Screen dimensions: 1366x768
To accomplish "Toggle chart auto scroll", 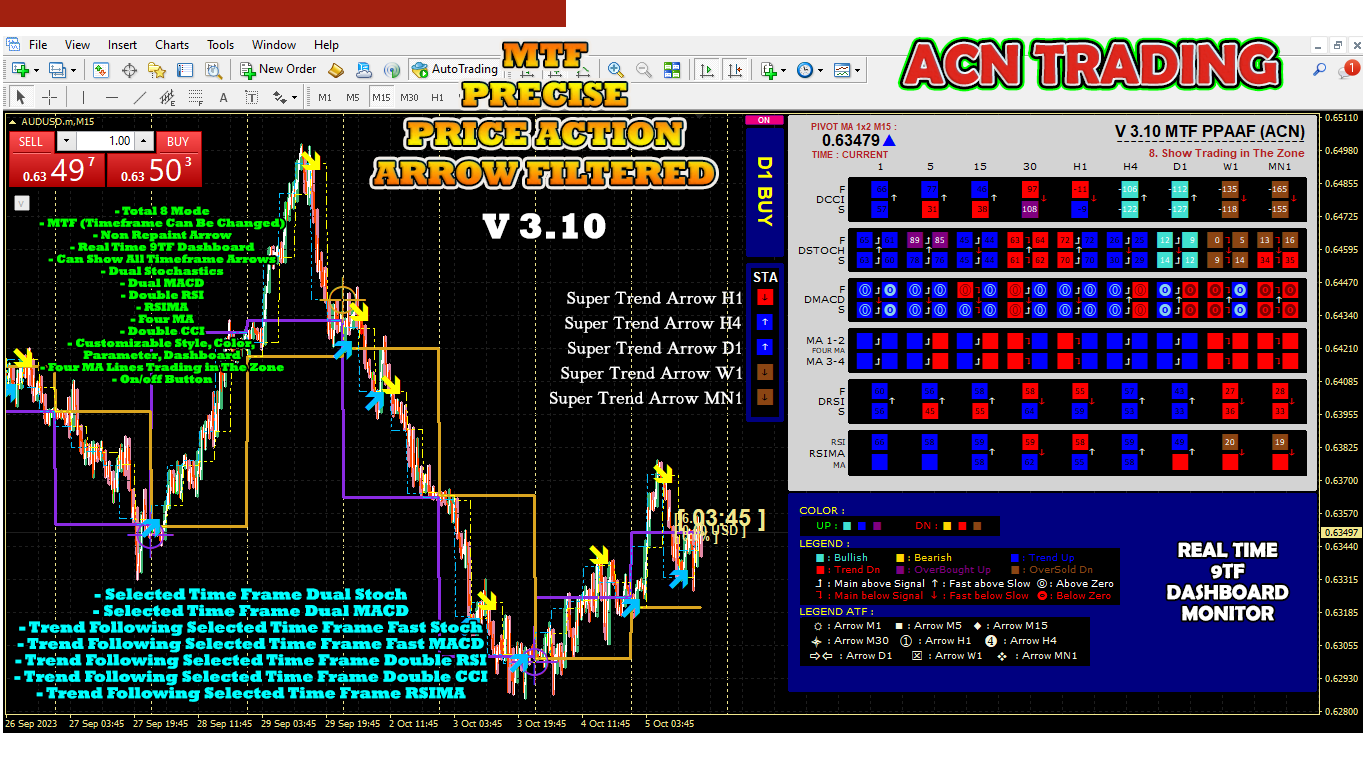I will [x=707, y=70].
